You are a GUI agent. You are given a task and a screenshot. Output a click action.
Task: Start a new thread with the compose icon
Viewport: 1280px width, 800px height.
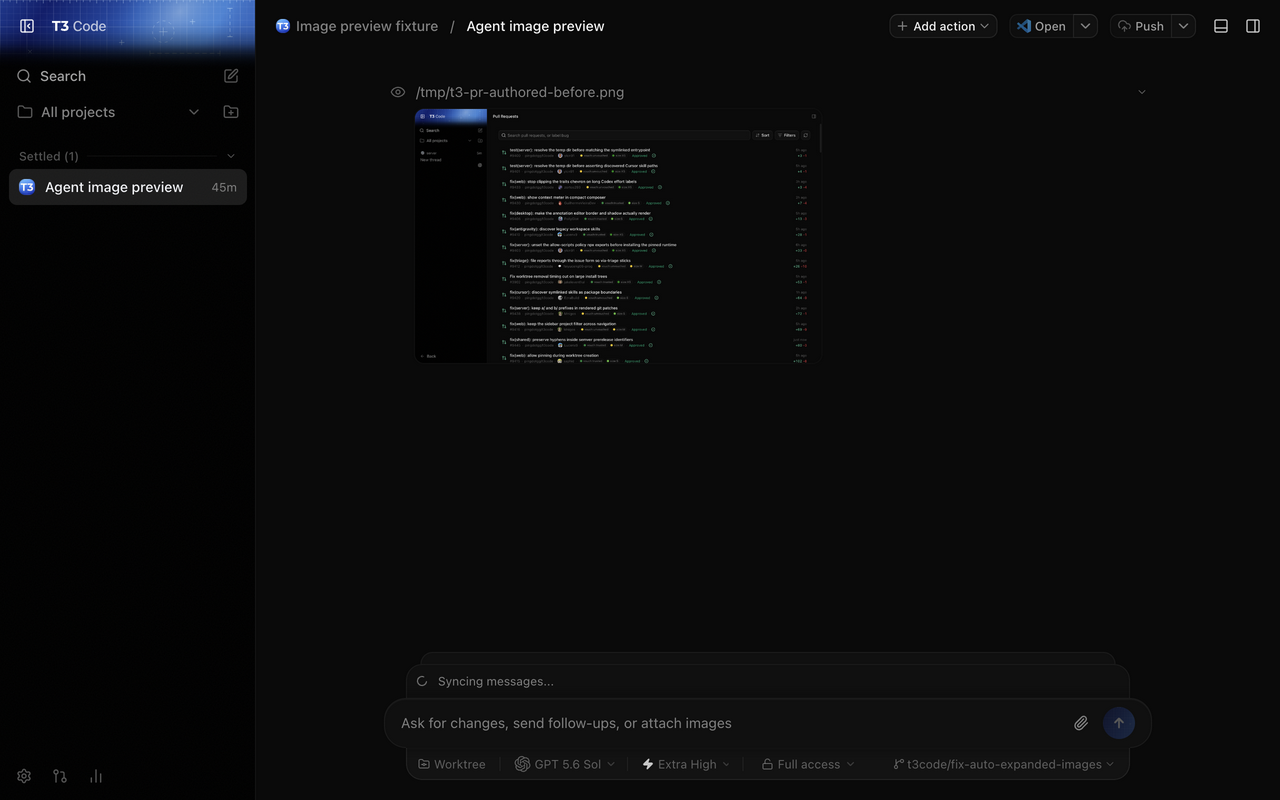[x=231, y=76]
